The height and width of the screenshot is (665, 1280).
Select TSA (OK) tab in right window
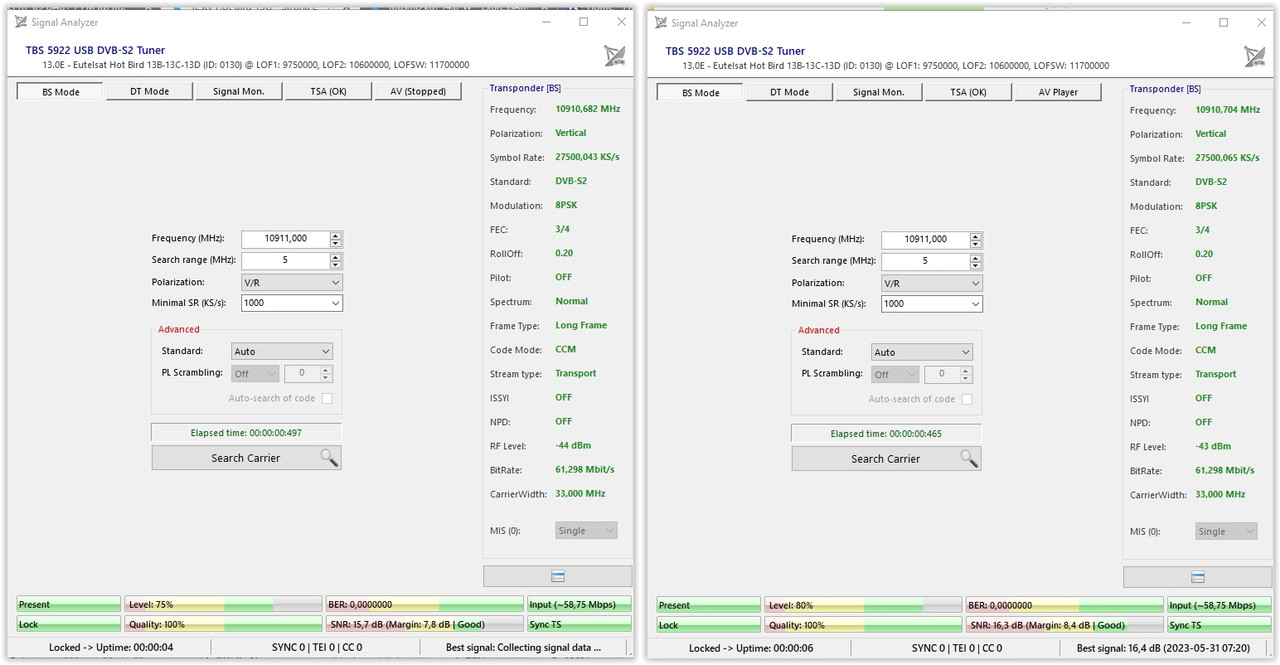[x=968, y=92]
